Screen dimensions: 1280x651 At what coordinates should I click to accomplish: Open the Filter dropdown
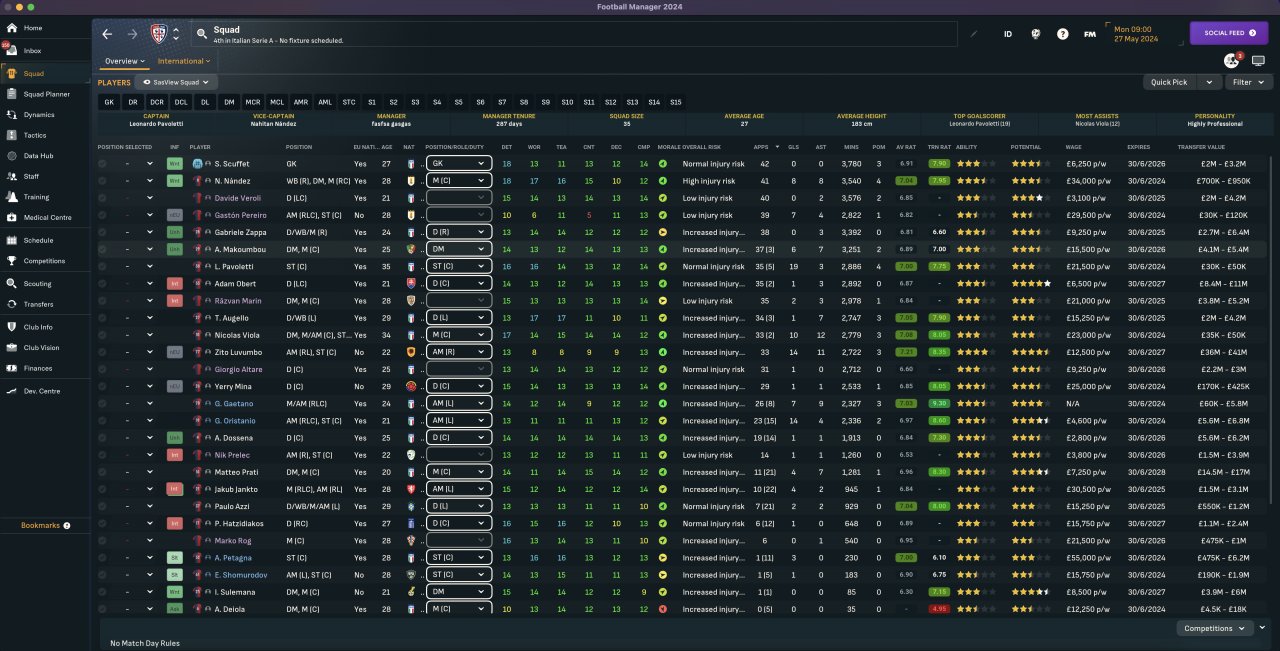[x=1247, y=82]
